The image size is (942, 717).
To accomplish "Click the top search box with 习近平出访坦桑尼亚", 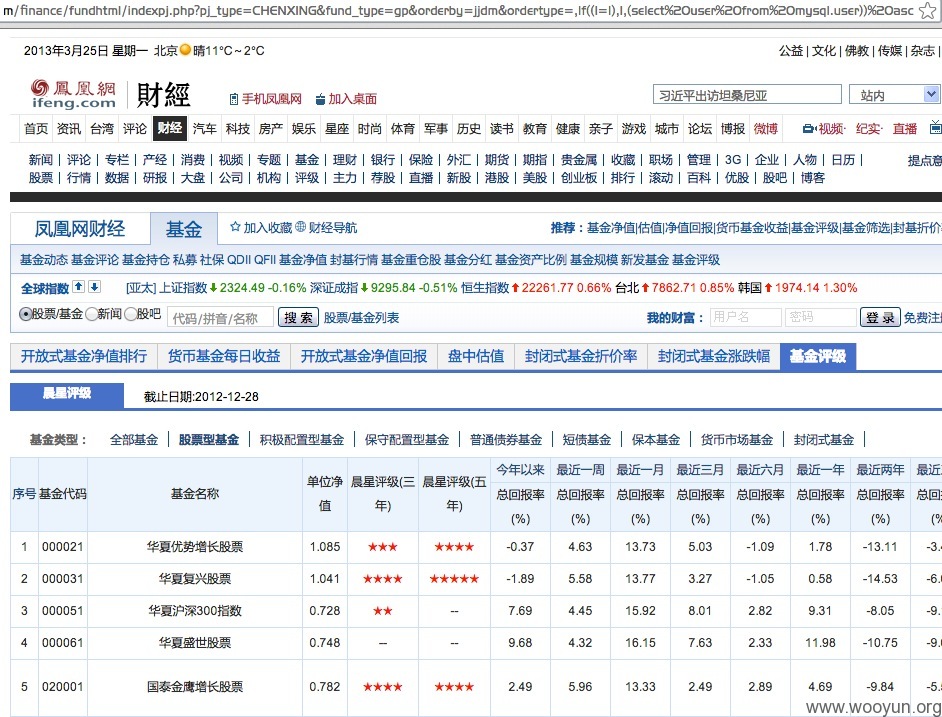I will point(747,95).
